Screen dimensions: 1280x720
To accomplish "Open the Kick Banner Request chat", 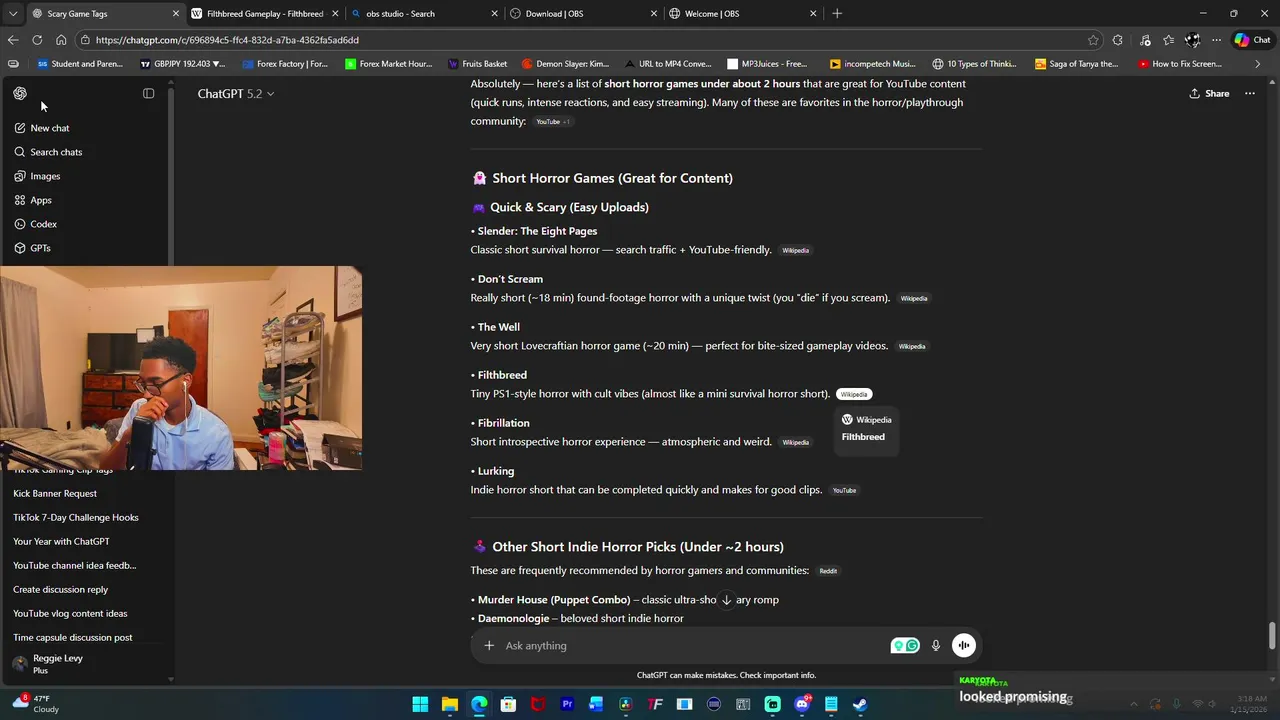I will pos(55,493).
